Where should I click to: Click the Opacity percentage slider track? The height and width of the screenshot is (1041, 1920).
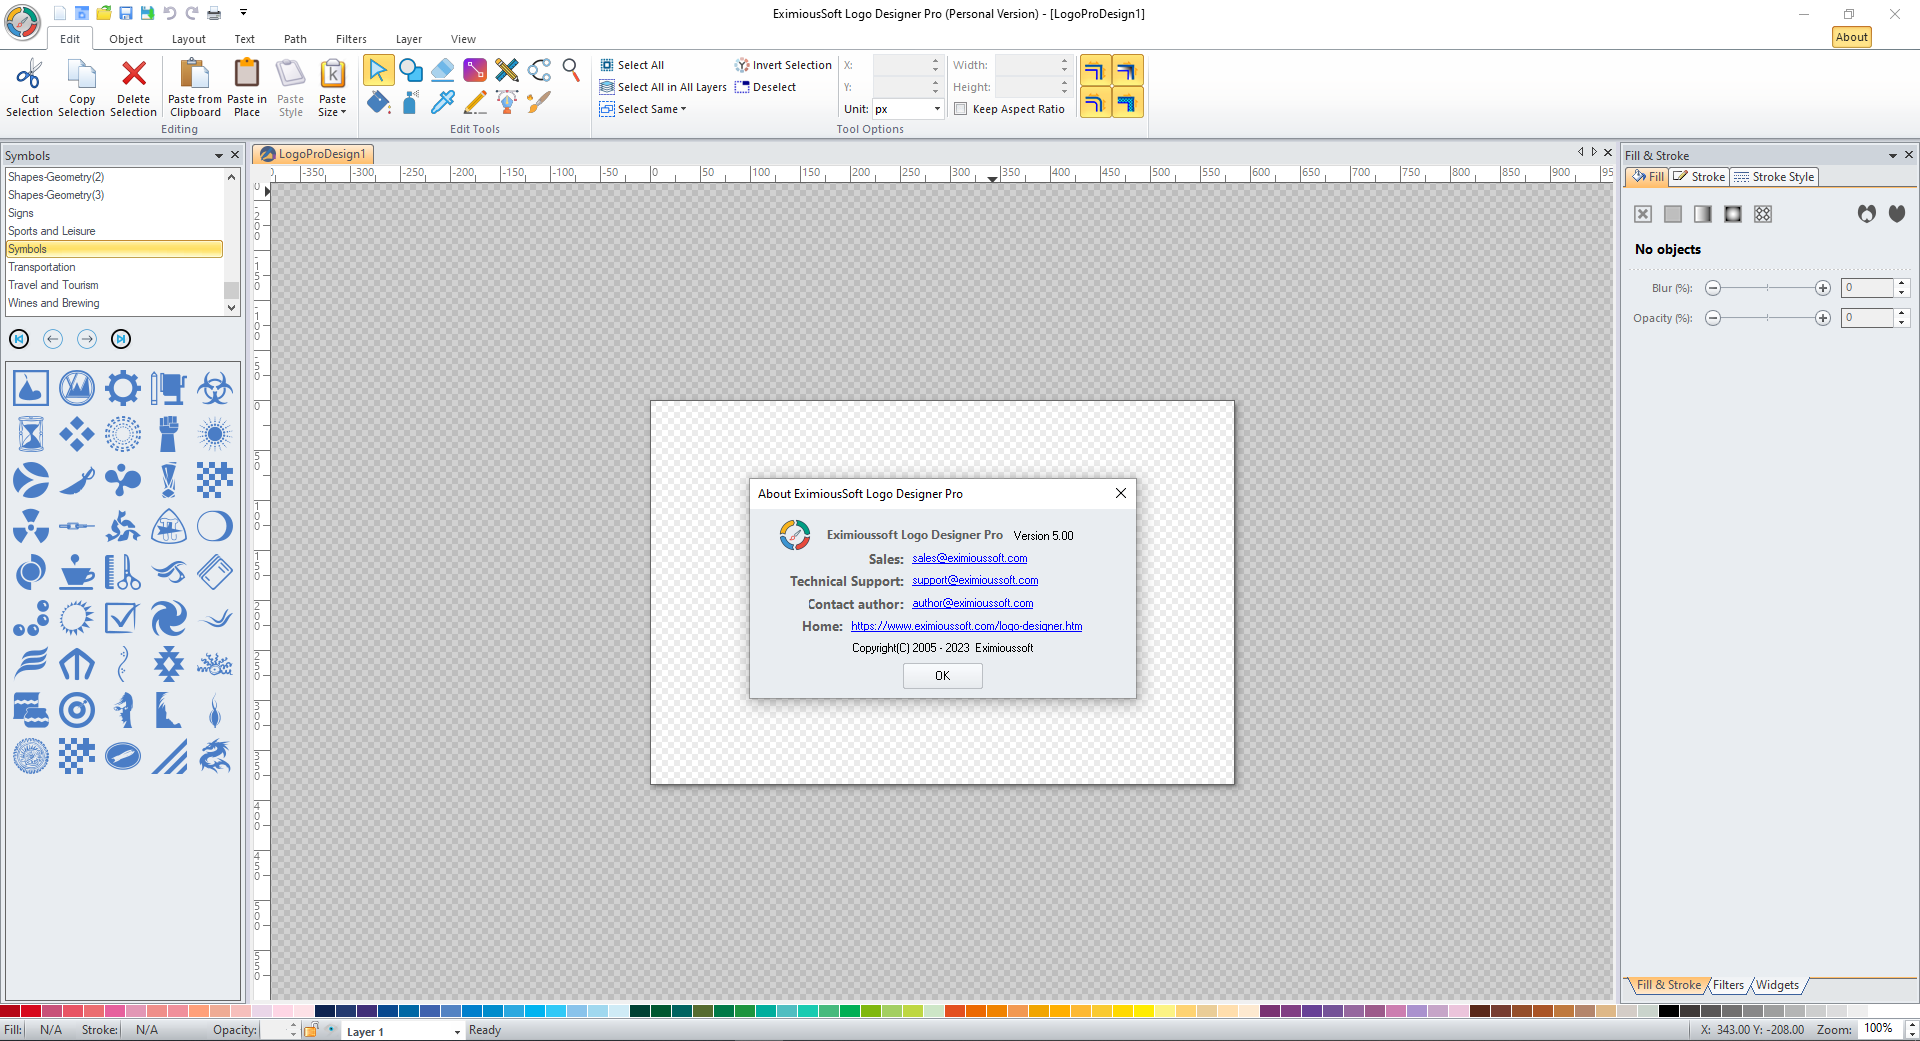tap(1768, 318)
